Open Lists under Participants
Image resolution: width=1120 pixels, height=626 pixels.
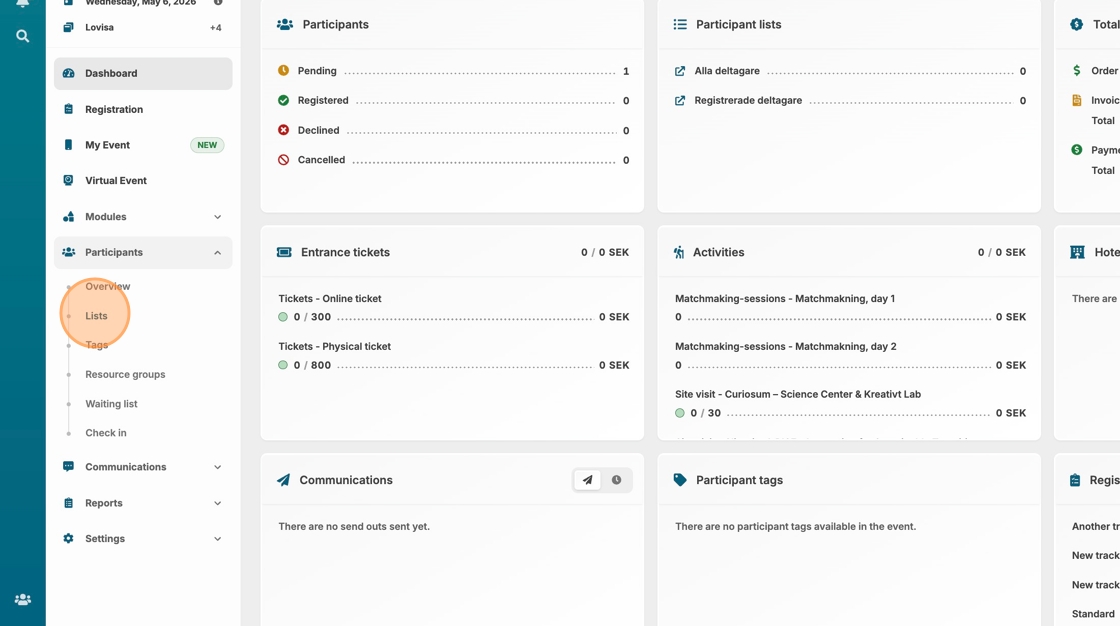[96, 316]
